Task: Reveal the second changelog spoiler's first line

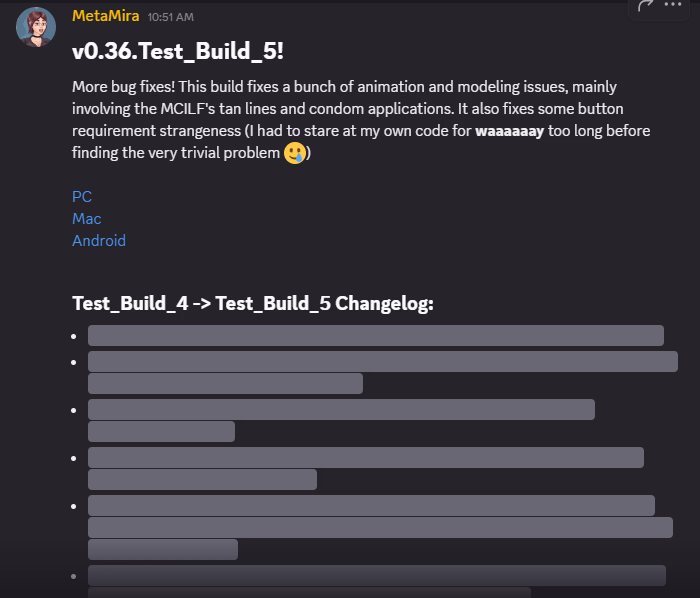Action: click(382, 361)
